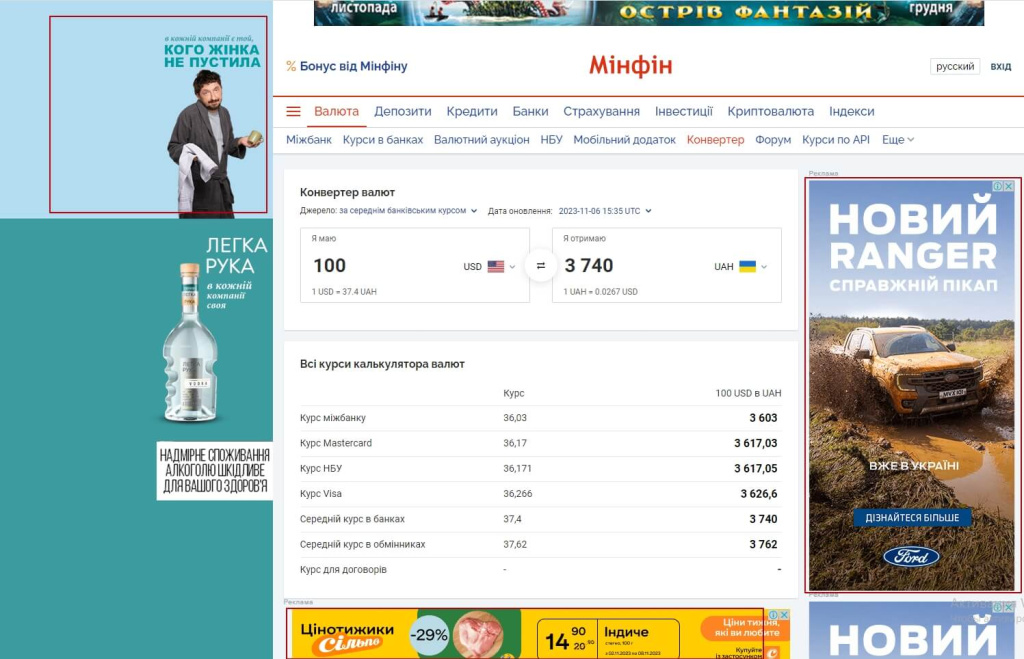Open the Індекси tab
Screen dimensions: 1024x659
pos(852,112)
